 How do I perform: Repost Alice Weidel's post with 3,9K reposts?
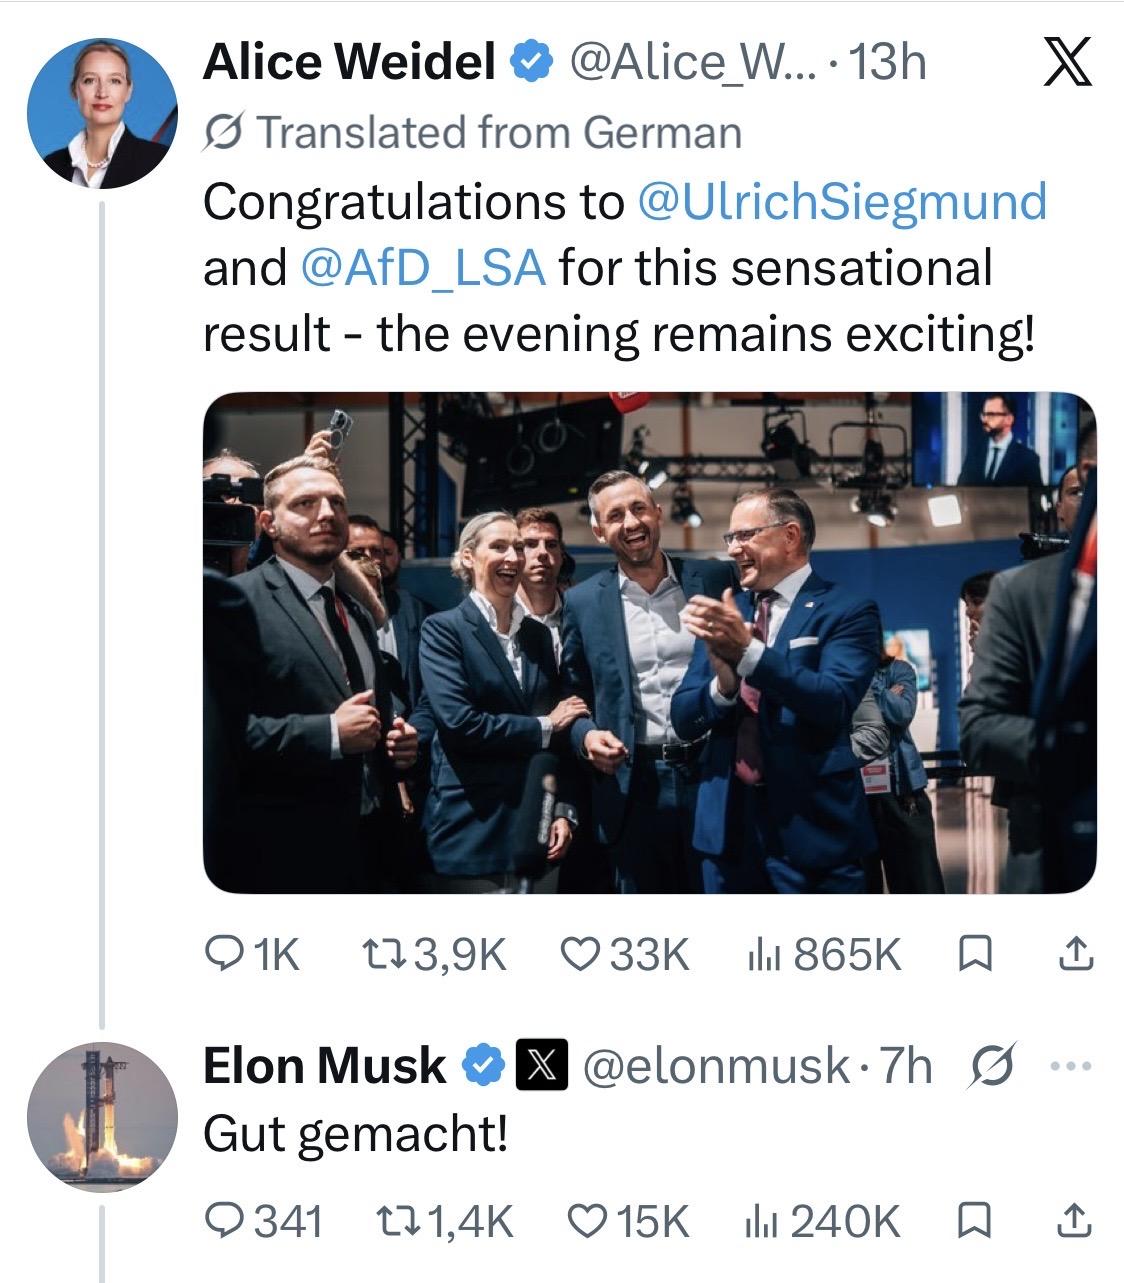pyautogui.click(x=433, y=954)
